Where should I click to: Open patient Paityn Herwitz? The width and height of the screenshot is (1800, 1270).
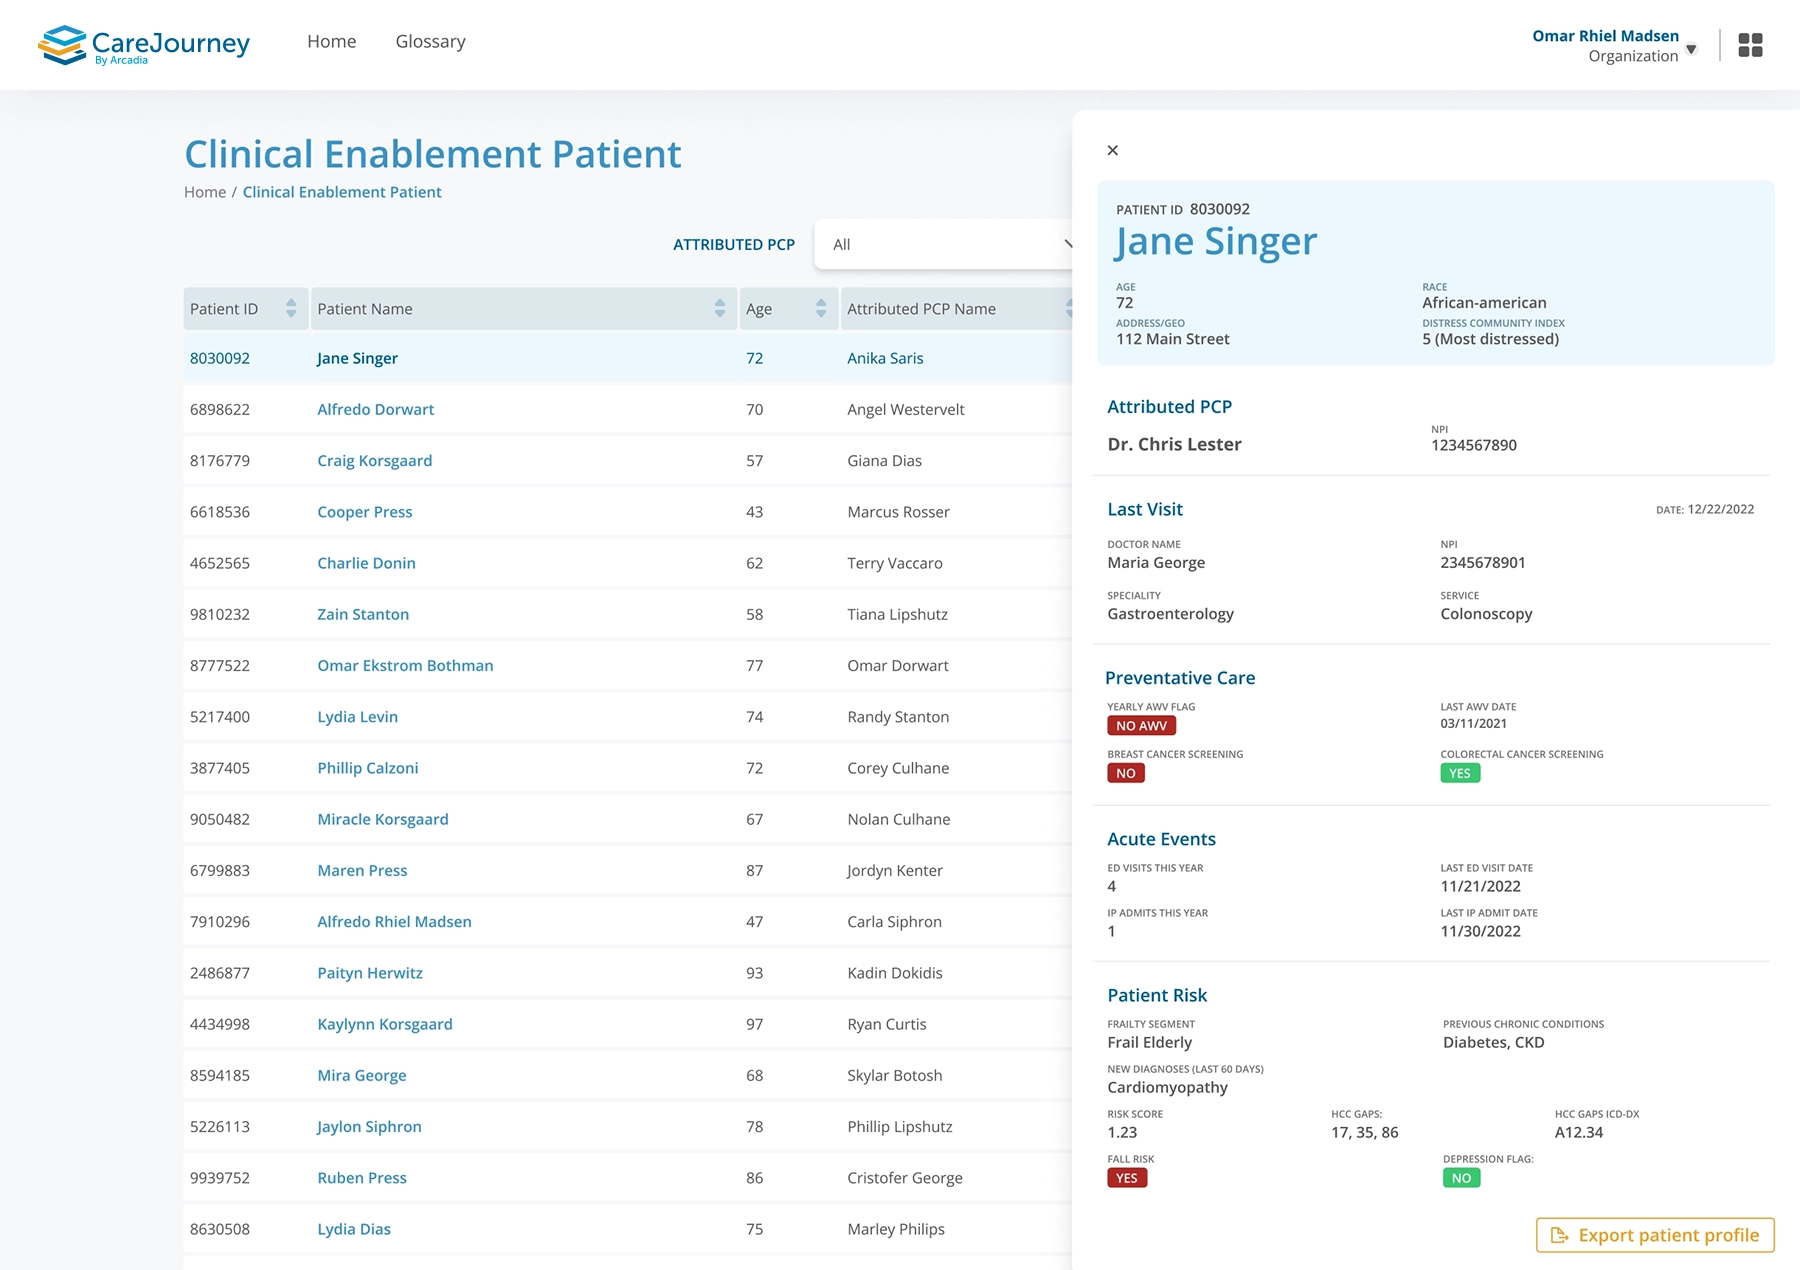(x=370, y=973)
